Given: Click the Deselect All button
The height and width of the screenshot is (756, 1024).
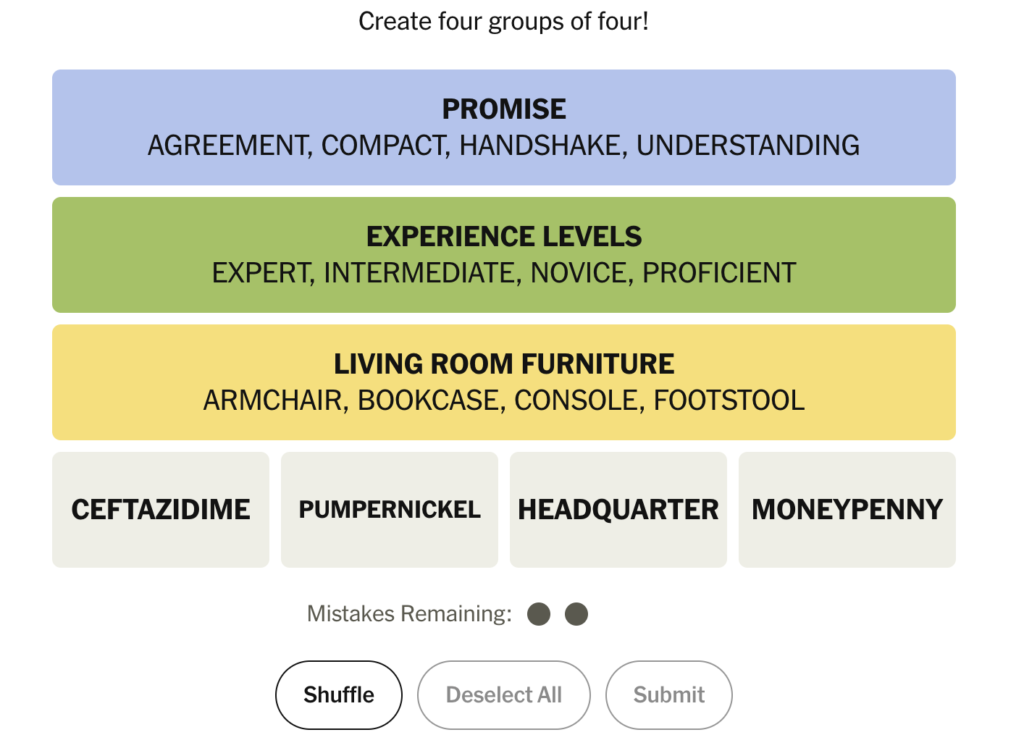Looking at the screenshot, I should click(504, 695).
